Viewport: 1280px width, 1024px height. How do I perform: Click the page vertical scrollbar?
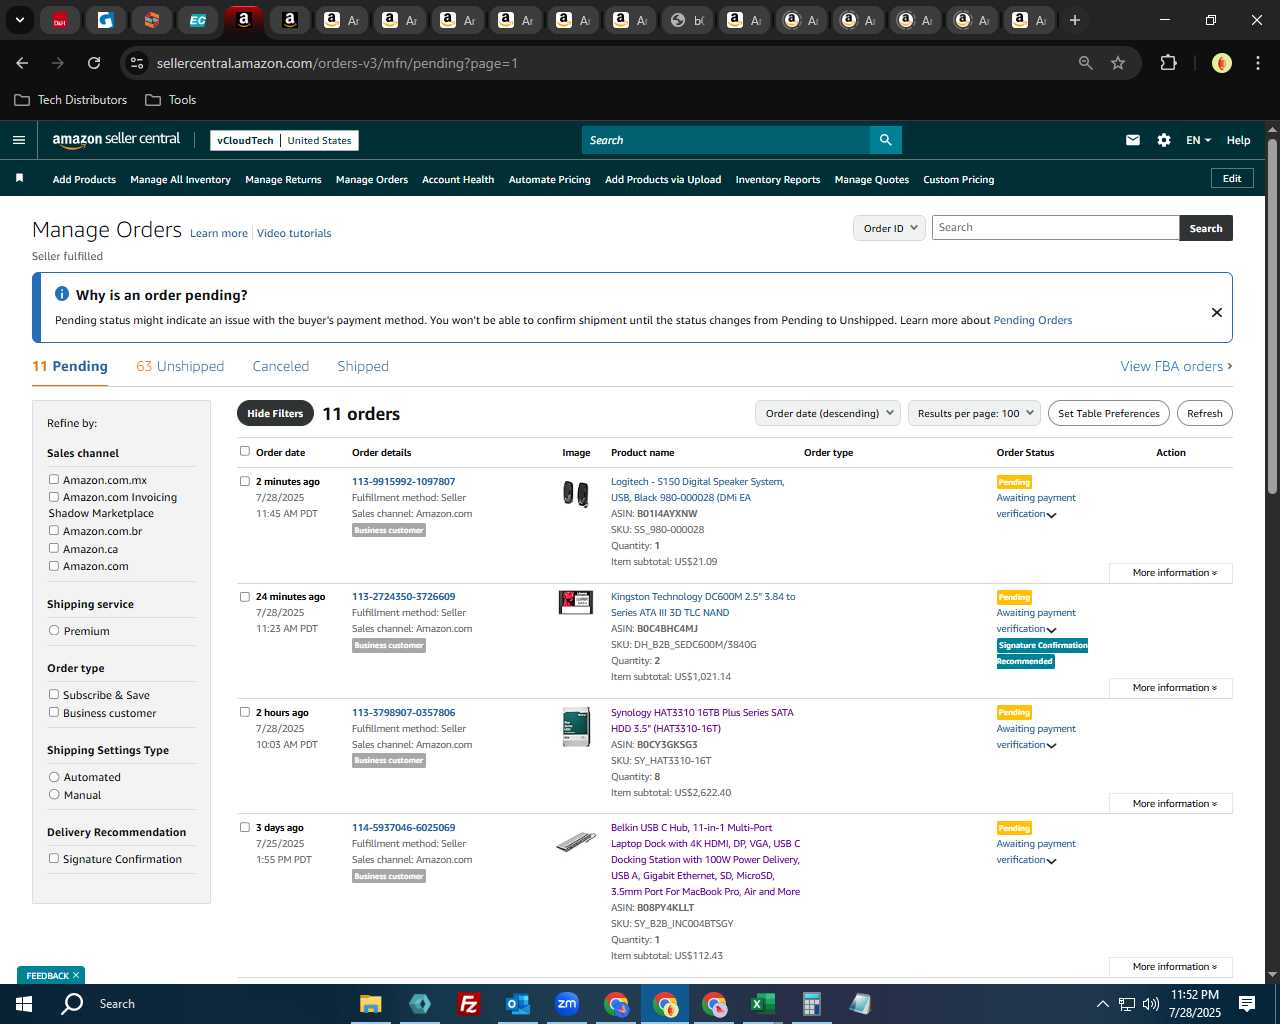(1272, 316)
